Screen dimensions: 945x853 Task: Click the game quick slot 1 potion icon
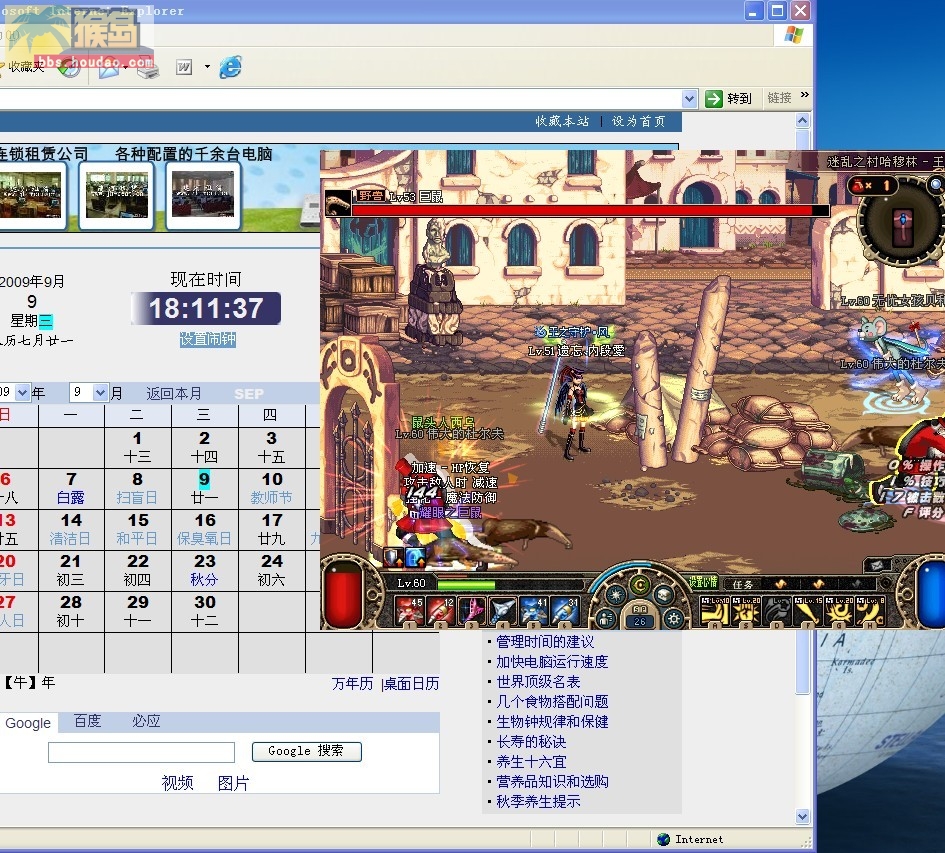click(x=409, y=611)
